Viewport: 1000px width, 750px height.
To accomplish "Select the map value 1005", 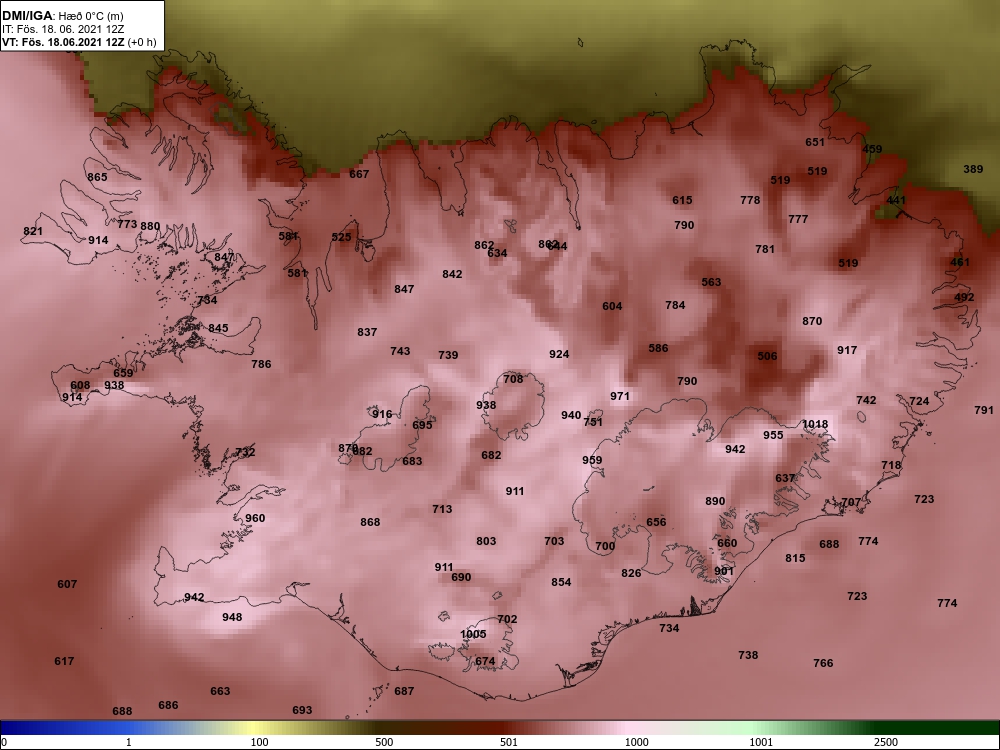I will (473, 633).
